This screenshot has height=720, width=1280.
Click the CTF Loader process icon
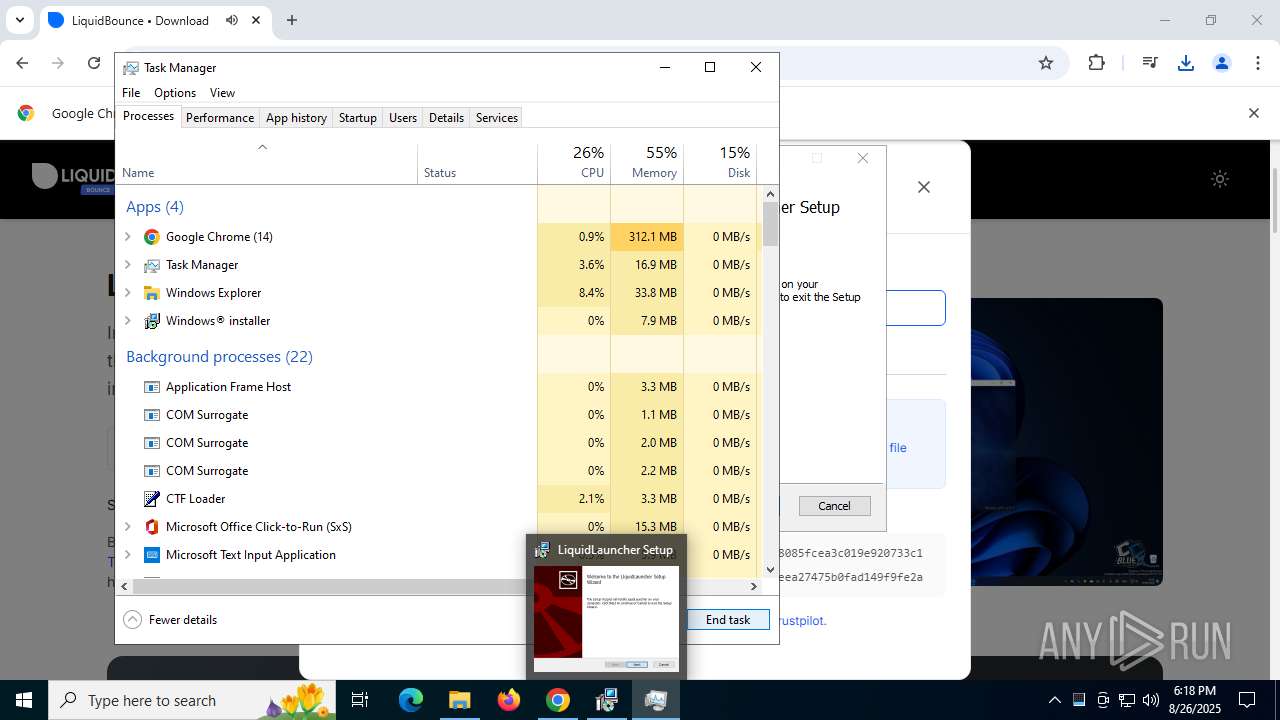(152, 499)
